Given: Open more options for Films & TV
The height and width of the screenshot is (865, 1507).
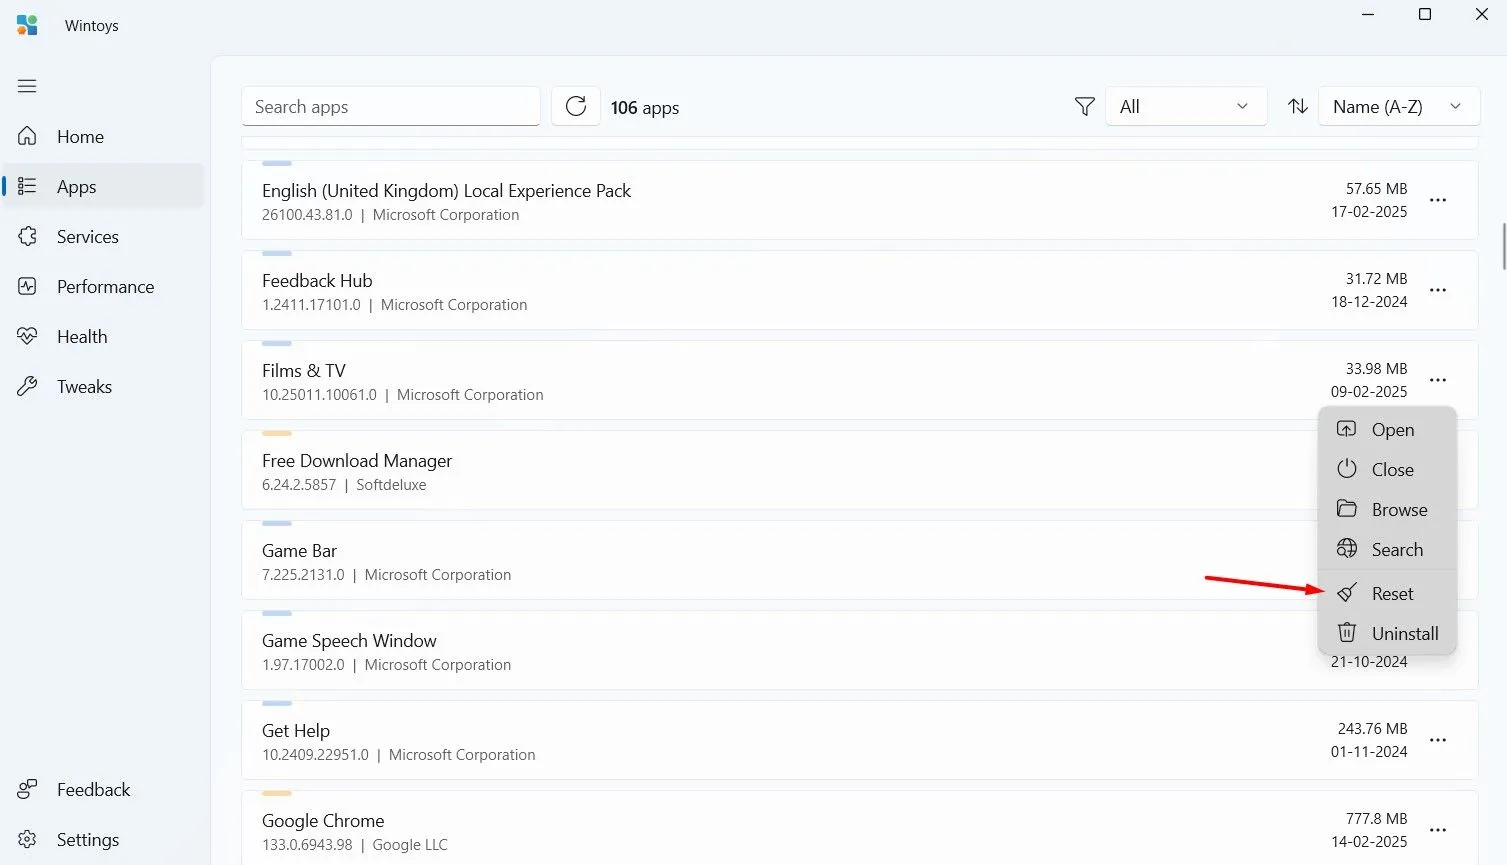Looking at the screenshot, I should tap(1438, 380).
